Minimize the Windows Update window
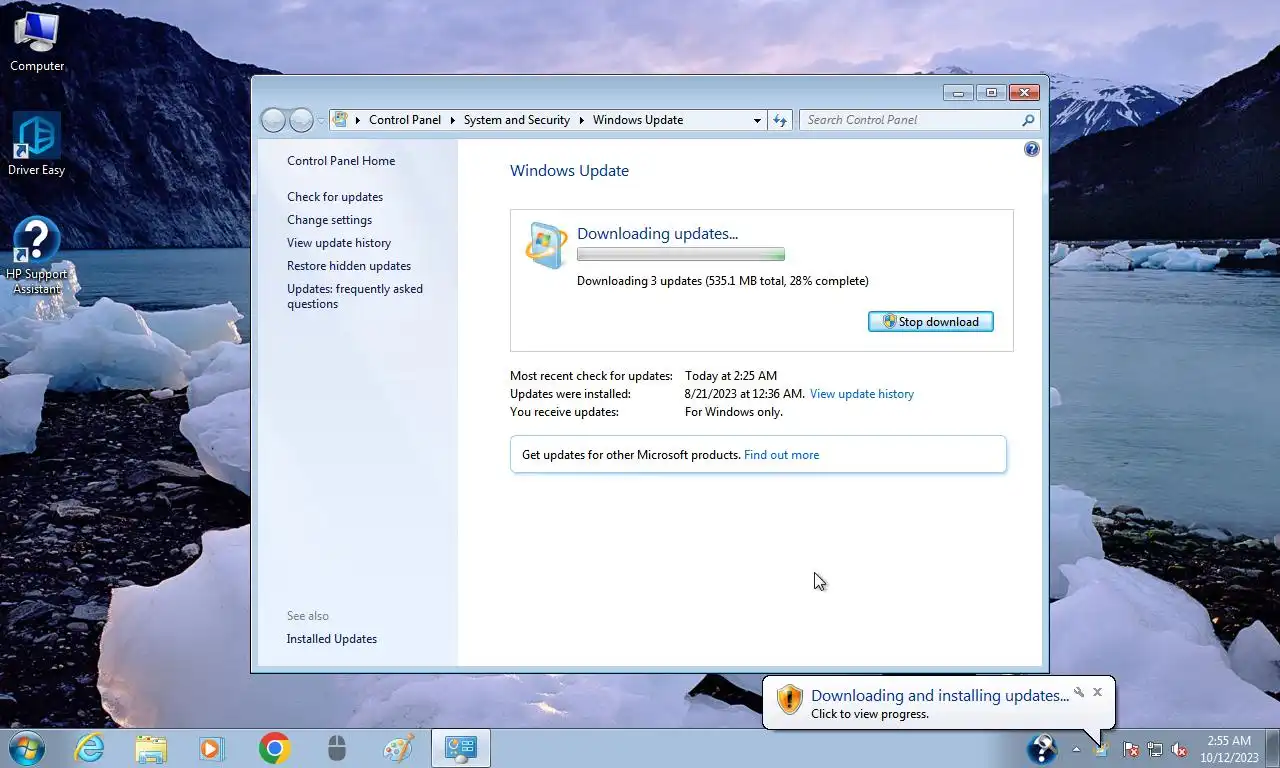This screenshot has height=768, width=1280. pyautogui.click(x=958, y=93)
